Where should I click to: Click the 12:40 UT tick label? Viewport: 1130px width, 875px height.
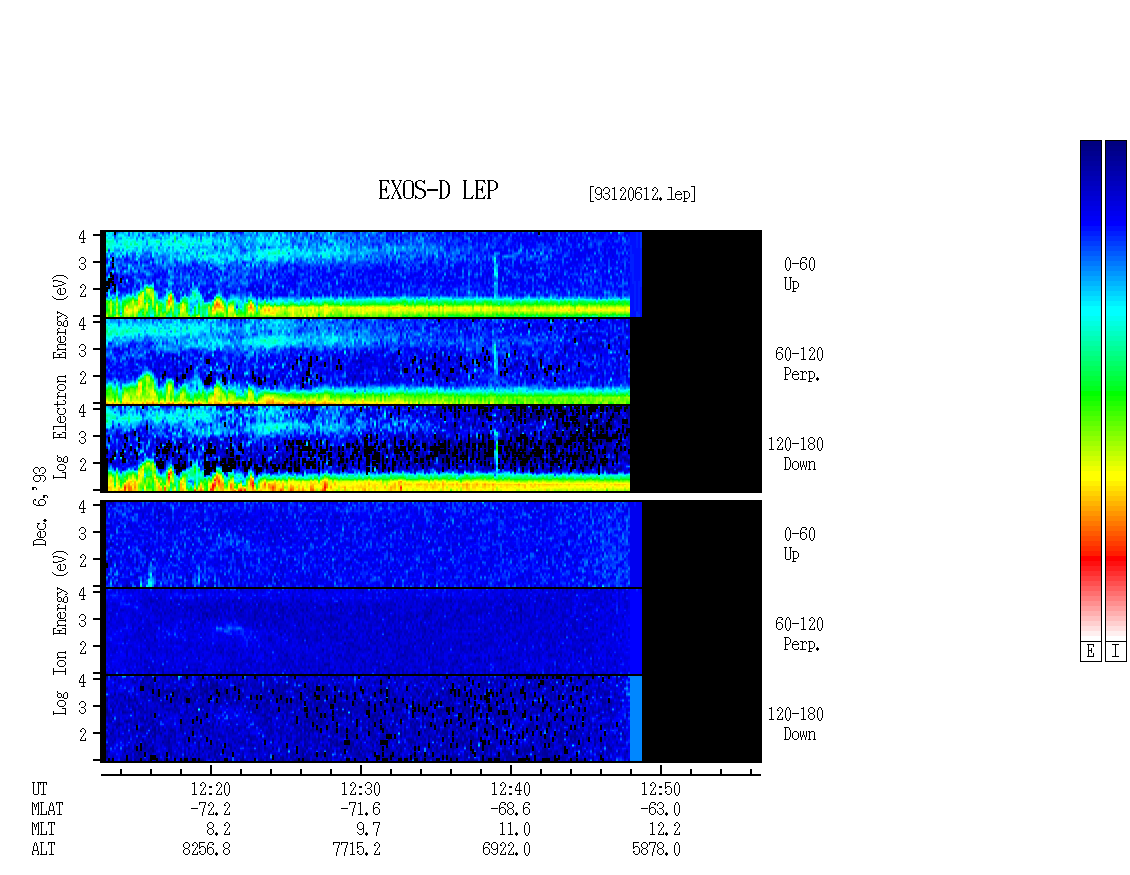pyautogui.click(x=510, y=789)
